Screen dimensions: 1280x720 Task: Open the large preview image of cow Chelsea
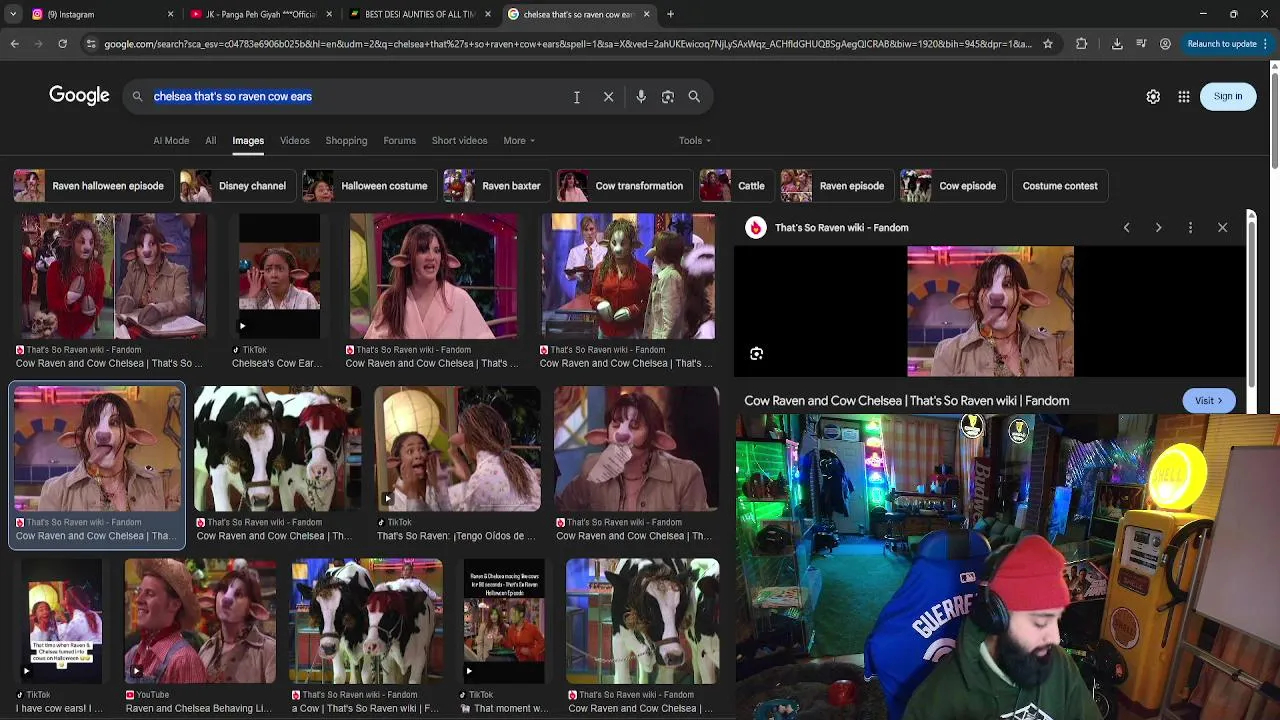pyautogui.click(x=990, y=311)
